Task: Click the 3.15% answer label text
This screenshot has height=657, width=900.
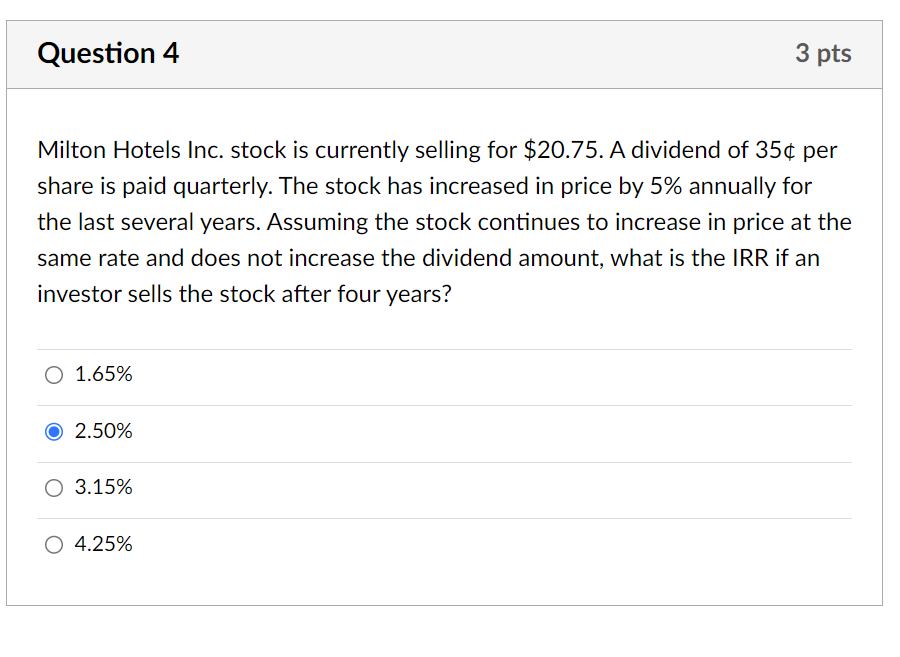Action: [x=104, y=488]
